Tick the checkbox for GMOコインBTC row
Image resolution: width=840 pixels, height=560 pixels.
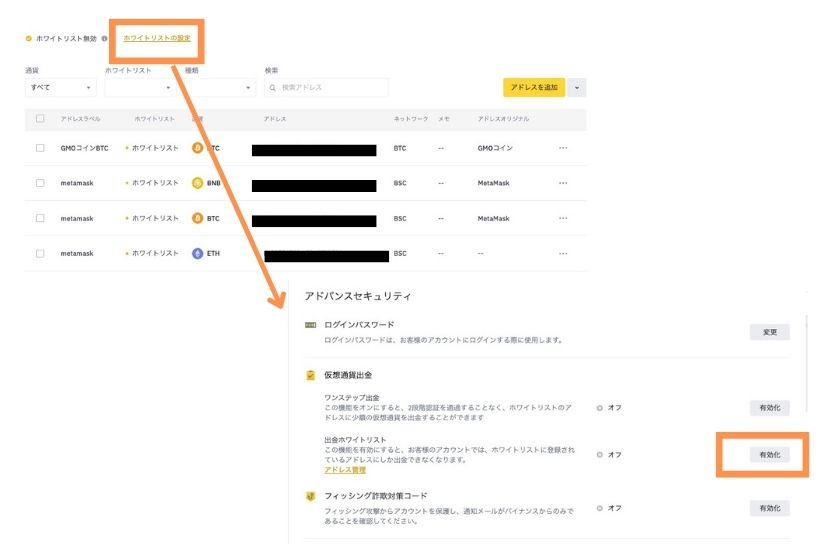[40, 148]
